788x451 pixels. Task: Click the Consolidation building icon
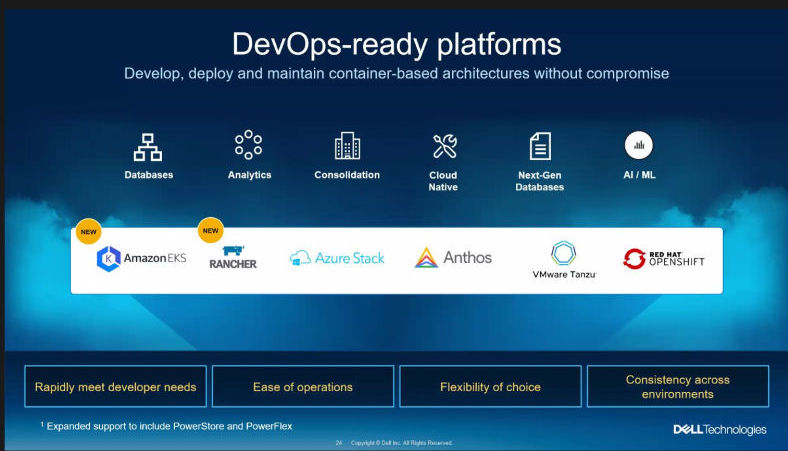coord(347,146)
